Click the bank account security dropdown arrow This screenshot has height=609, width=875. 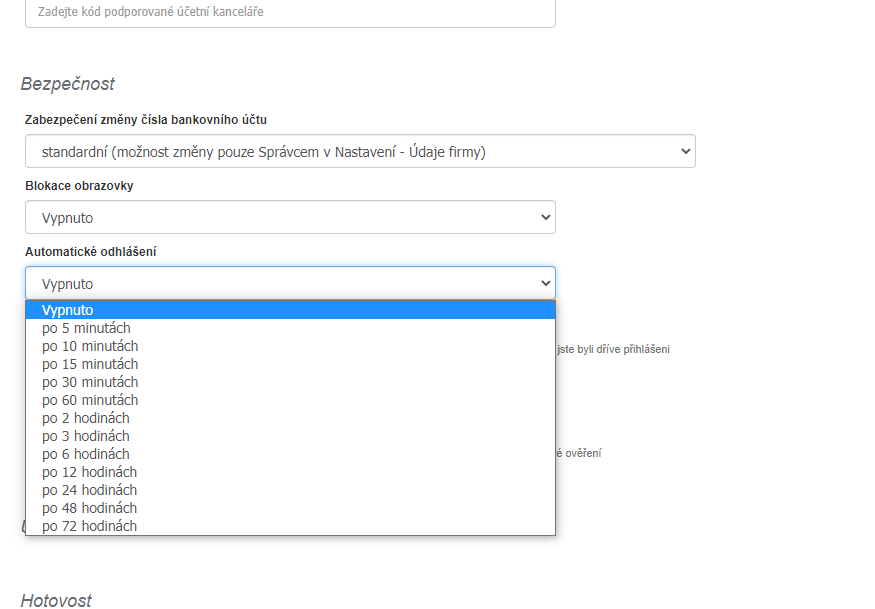(x=685, y=151)
